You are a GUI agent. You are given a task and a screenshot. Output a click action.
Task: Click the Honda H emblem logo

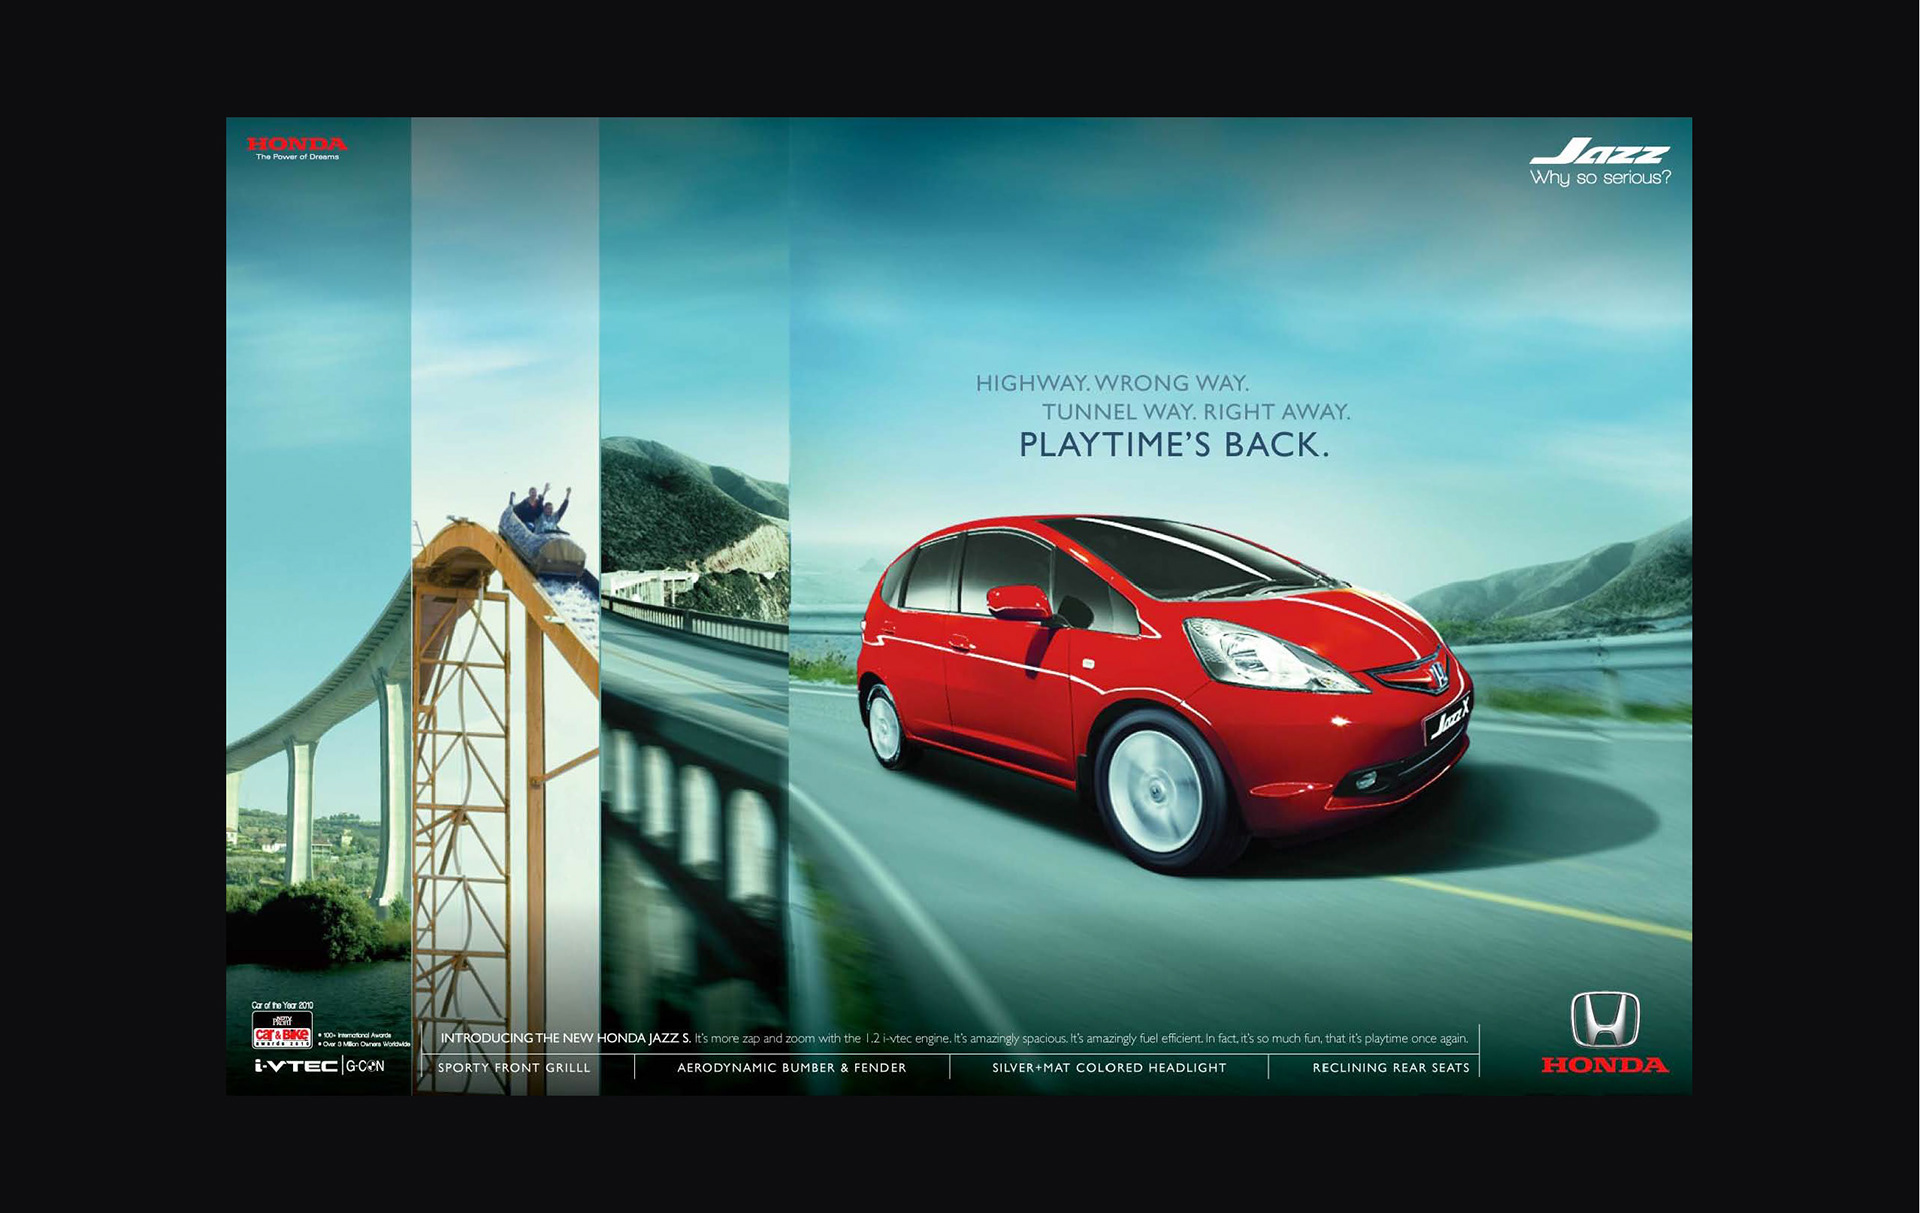coord(1605,1020)
